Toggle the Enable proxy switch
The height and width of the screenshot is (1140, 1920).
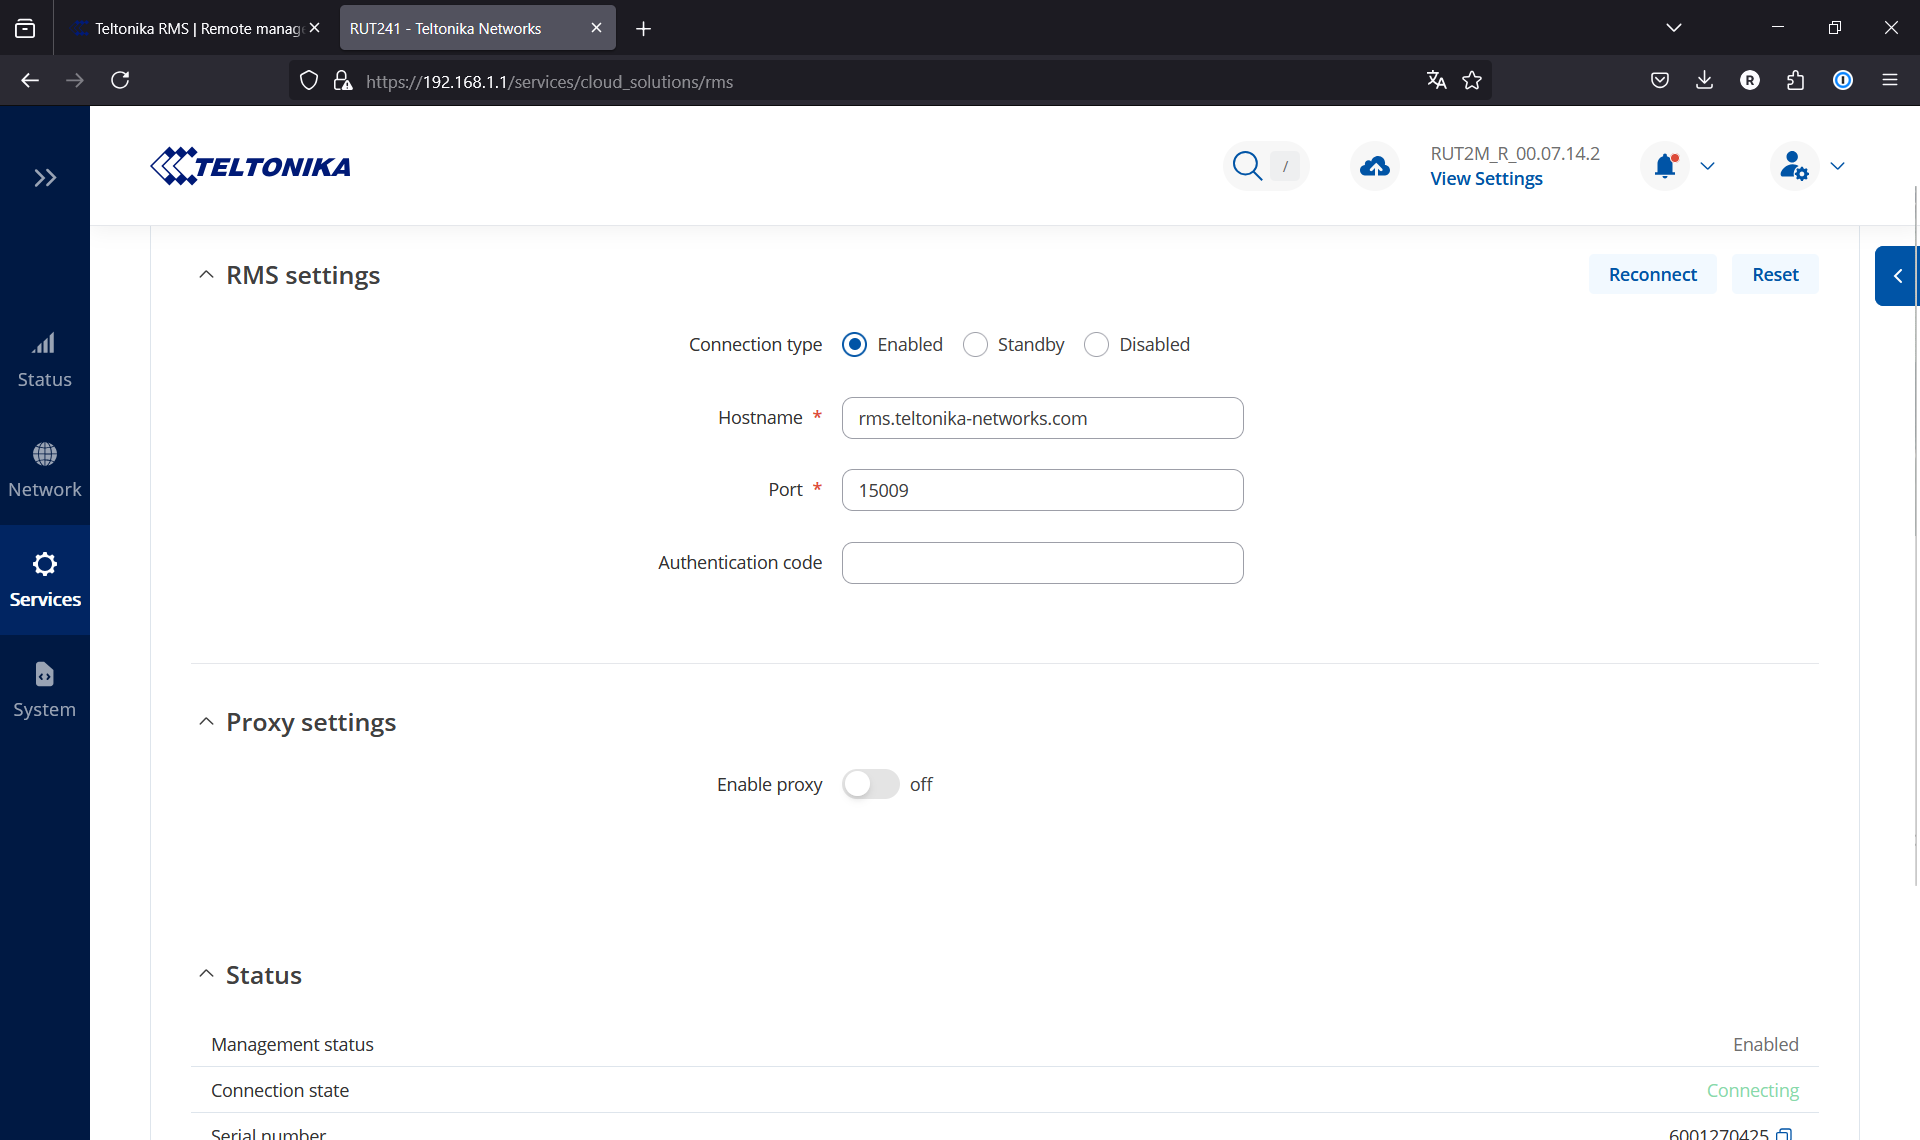click(x=870, y=784)
